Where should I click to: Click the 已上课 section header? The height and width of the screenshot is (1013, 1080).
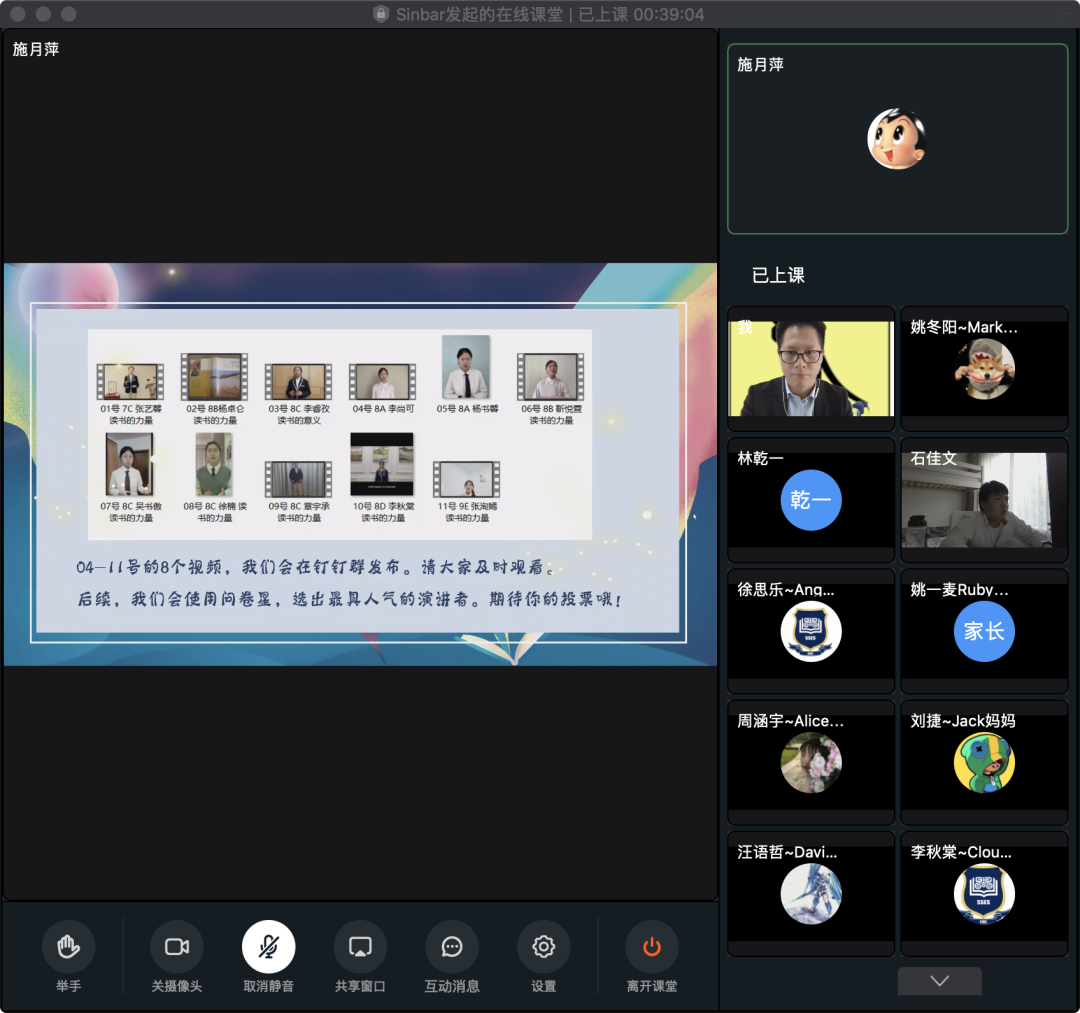tap(778, 275)
